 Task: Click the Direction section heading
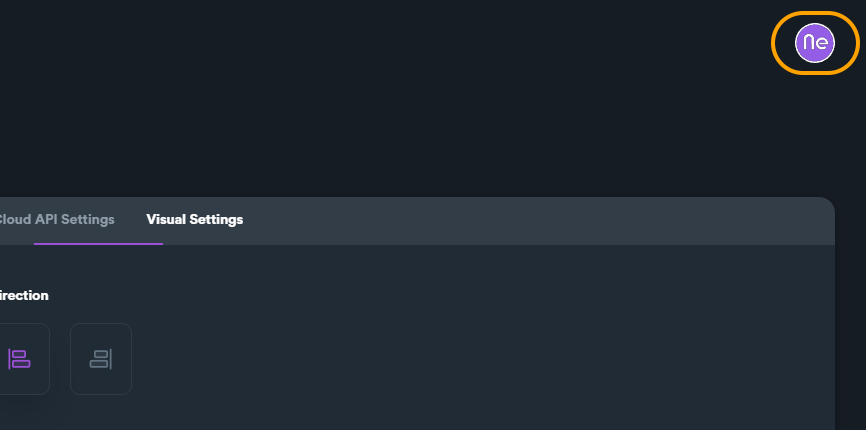[x=24, y=296]
